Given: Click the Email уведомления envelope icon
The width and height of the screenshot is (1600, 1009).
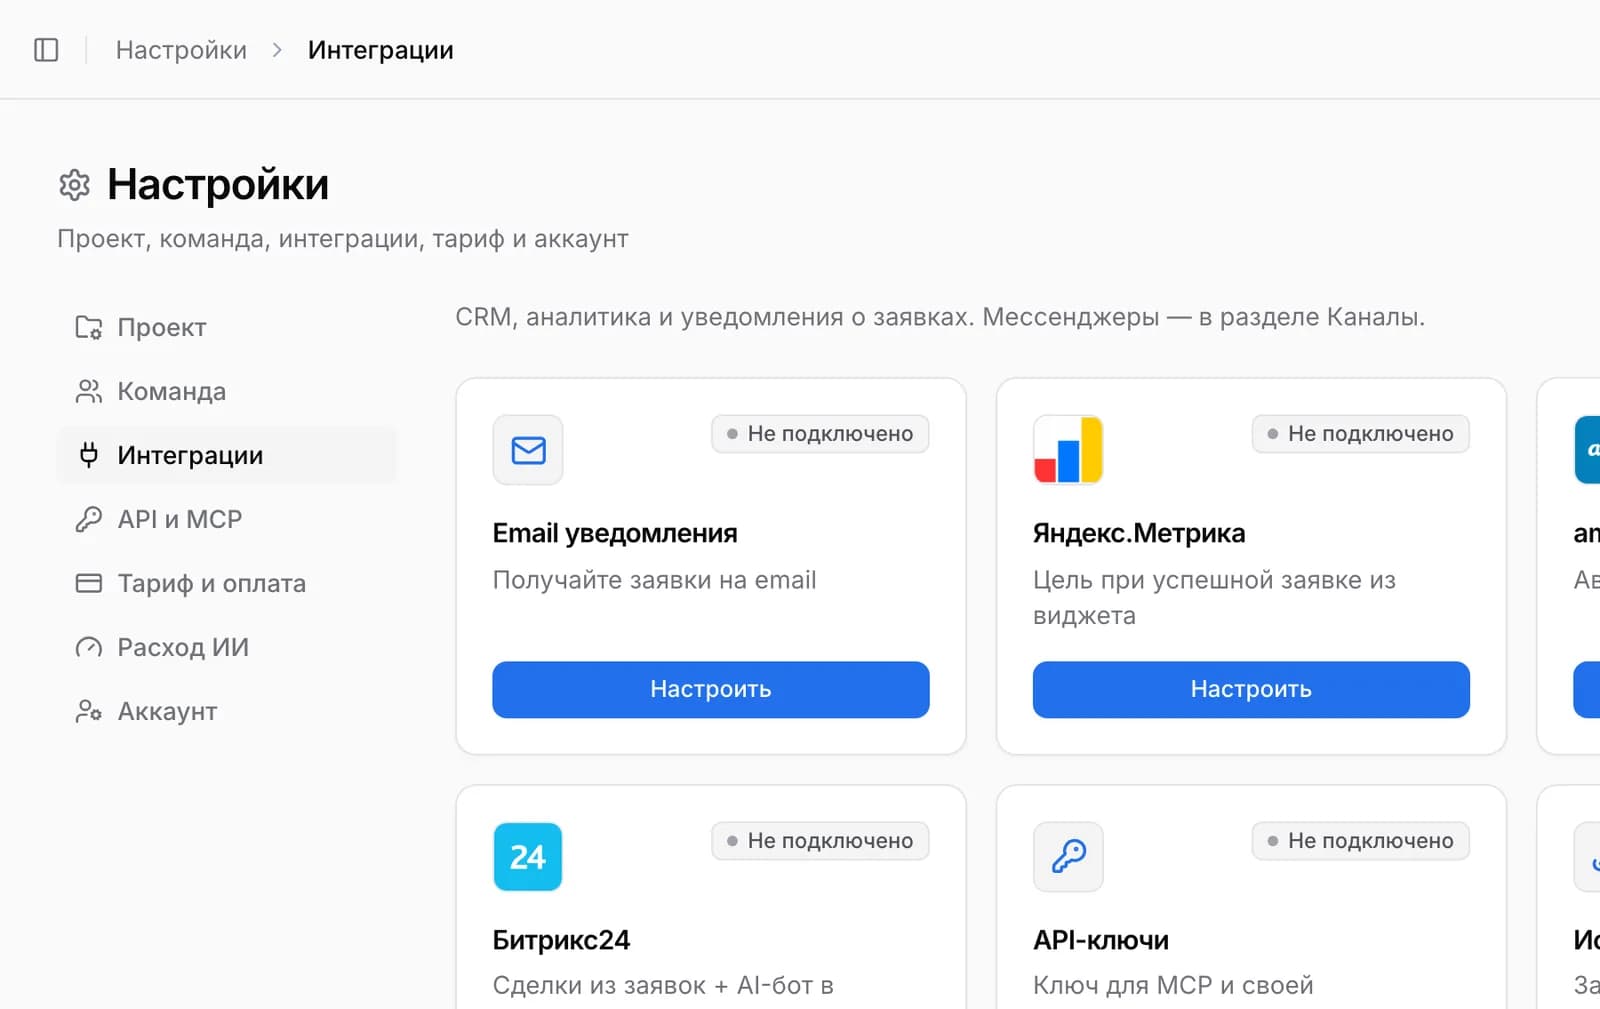Looking at the screenshot, I should point(528,450).
